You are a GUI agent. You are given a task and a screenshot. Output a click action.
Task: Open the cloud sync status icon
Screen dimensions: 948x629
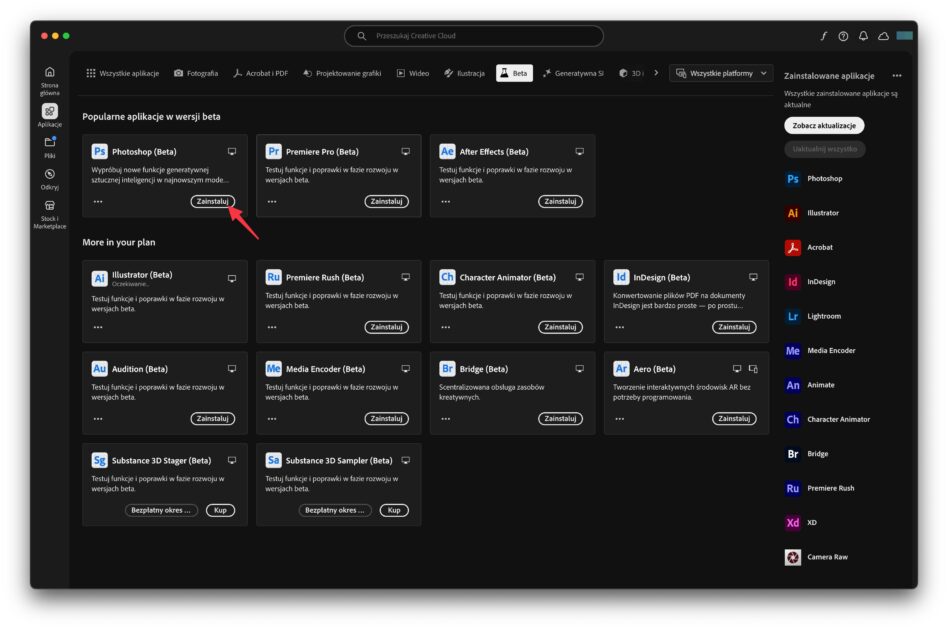883,36
